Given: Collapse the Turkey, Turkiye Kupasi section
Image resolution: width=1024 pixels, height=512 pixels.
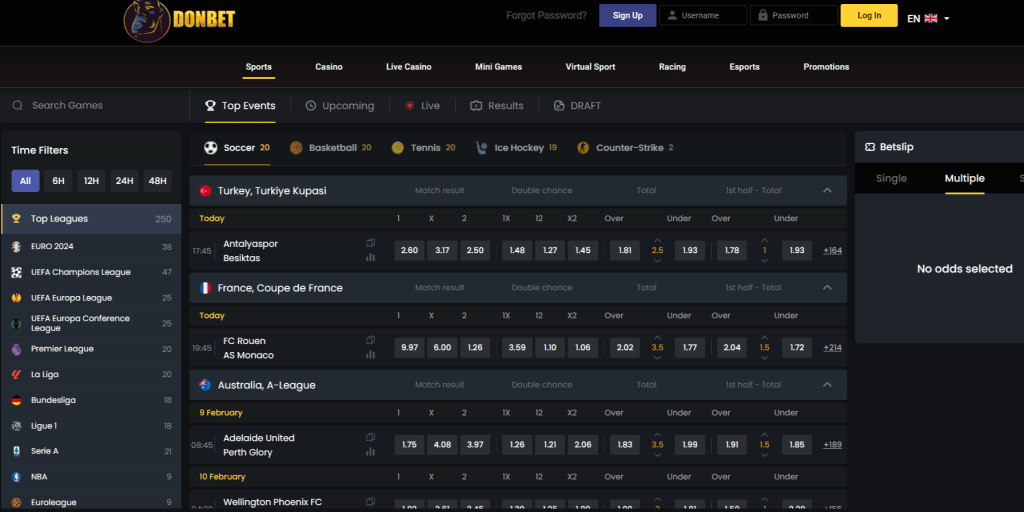Looking at the screenshot, I should click(x=827, y=190).
